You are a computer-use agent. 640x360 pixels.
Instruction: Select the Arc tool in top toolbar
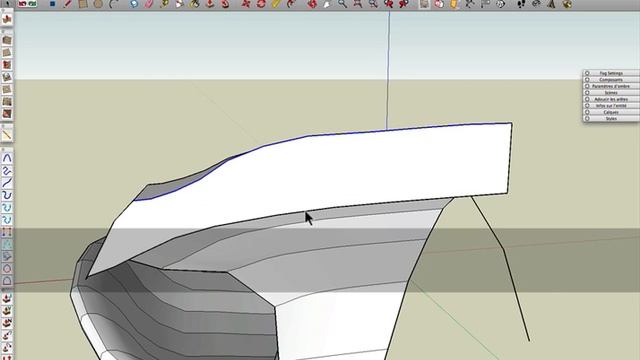click(113, 4)
